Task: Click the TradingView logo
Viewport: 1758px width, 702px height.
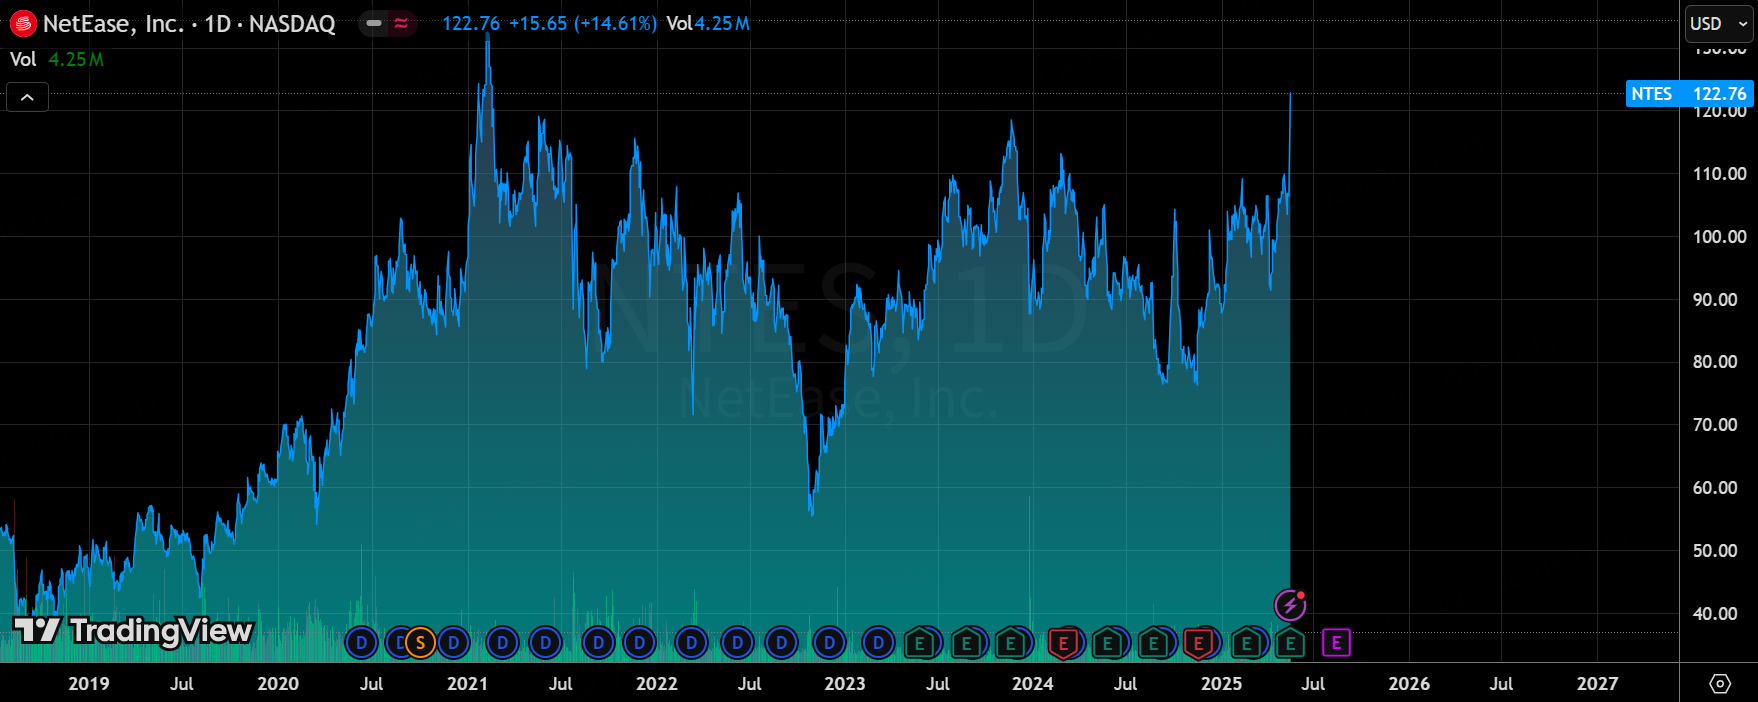Action: 132,631
